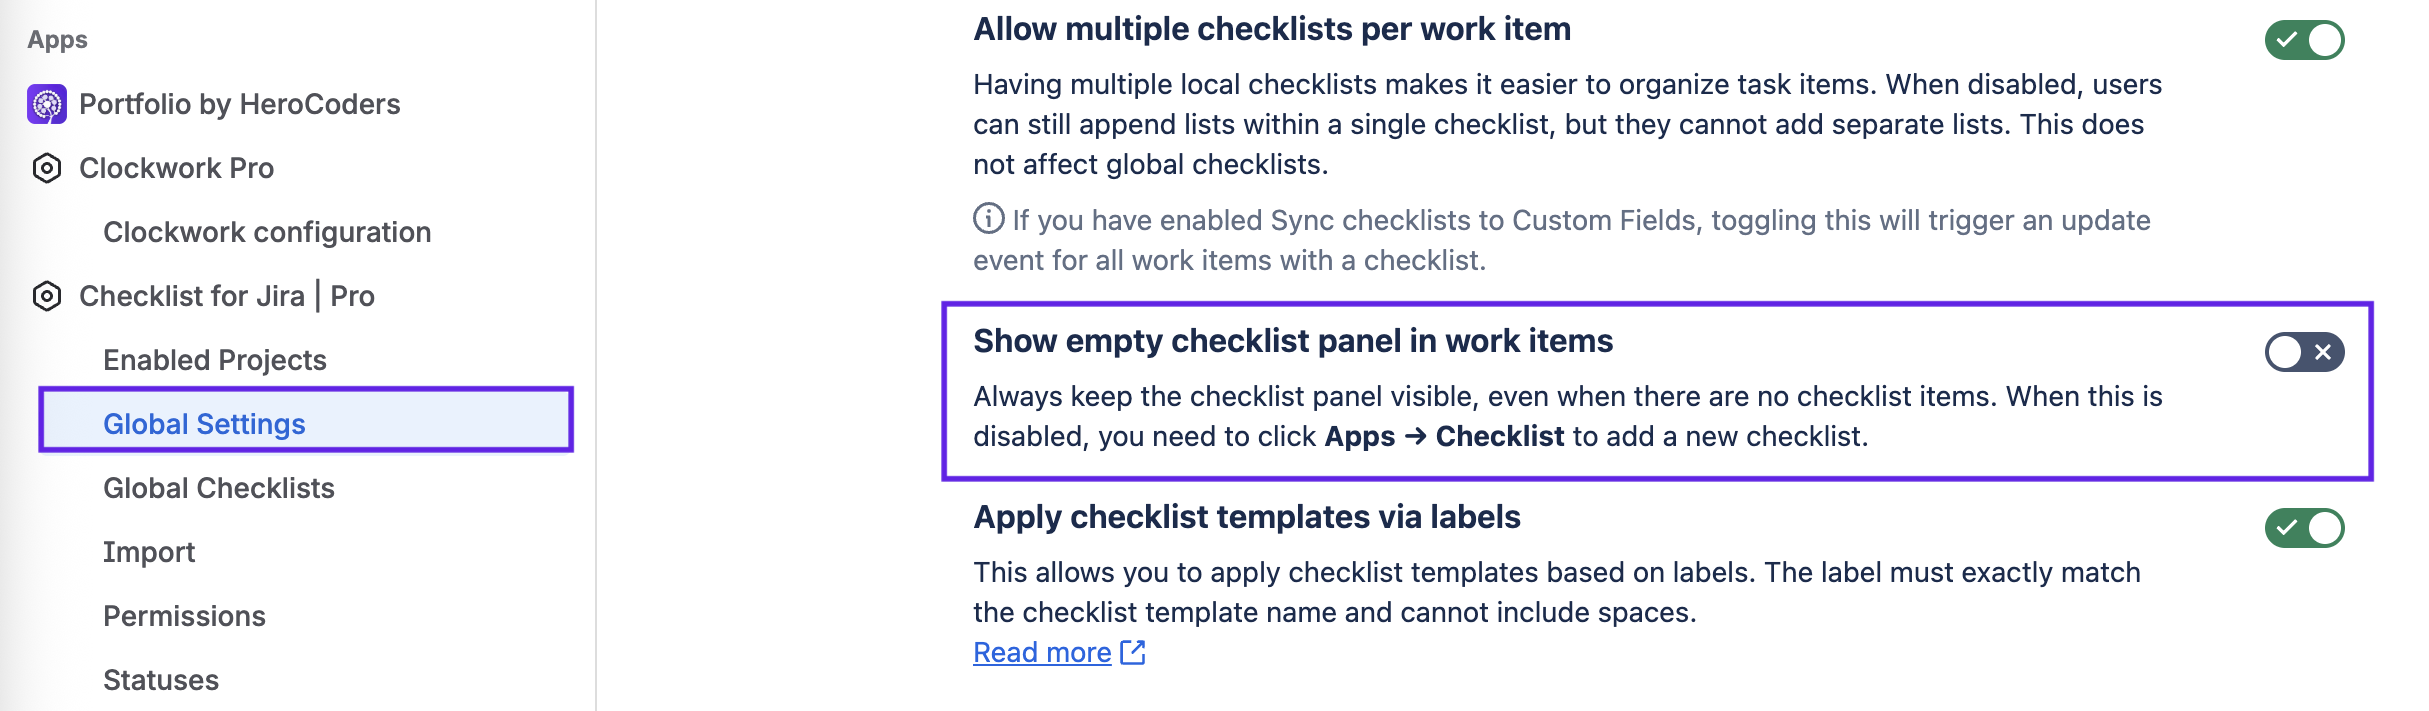
Task: Enable Show empty checklist panel toggle
Action: point(2304,352)
